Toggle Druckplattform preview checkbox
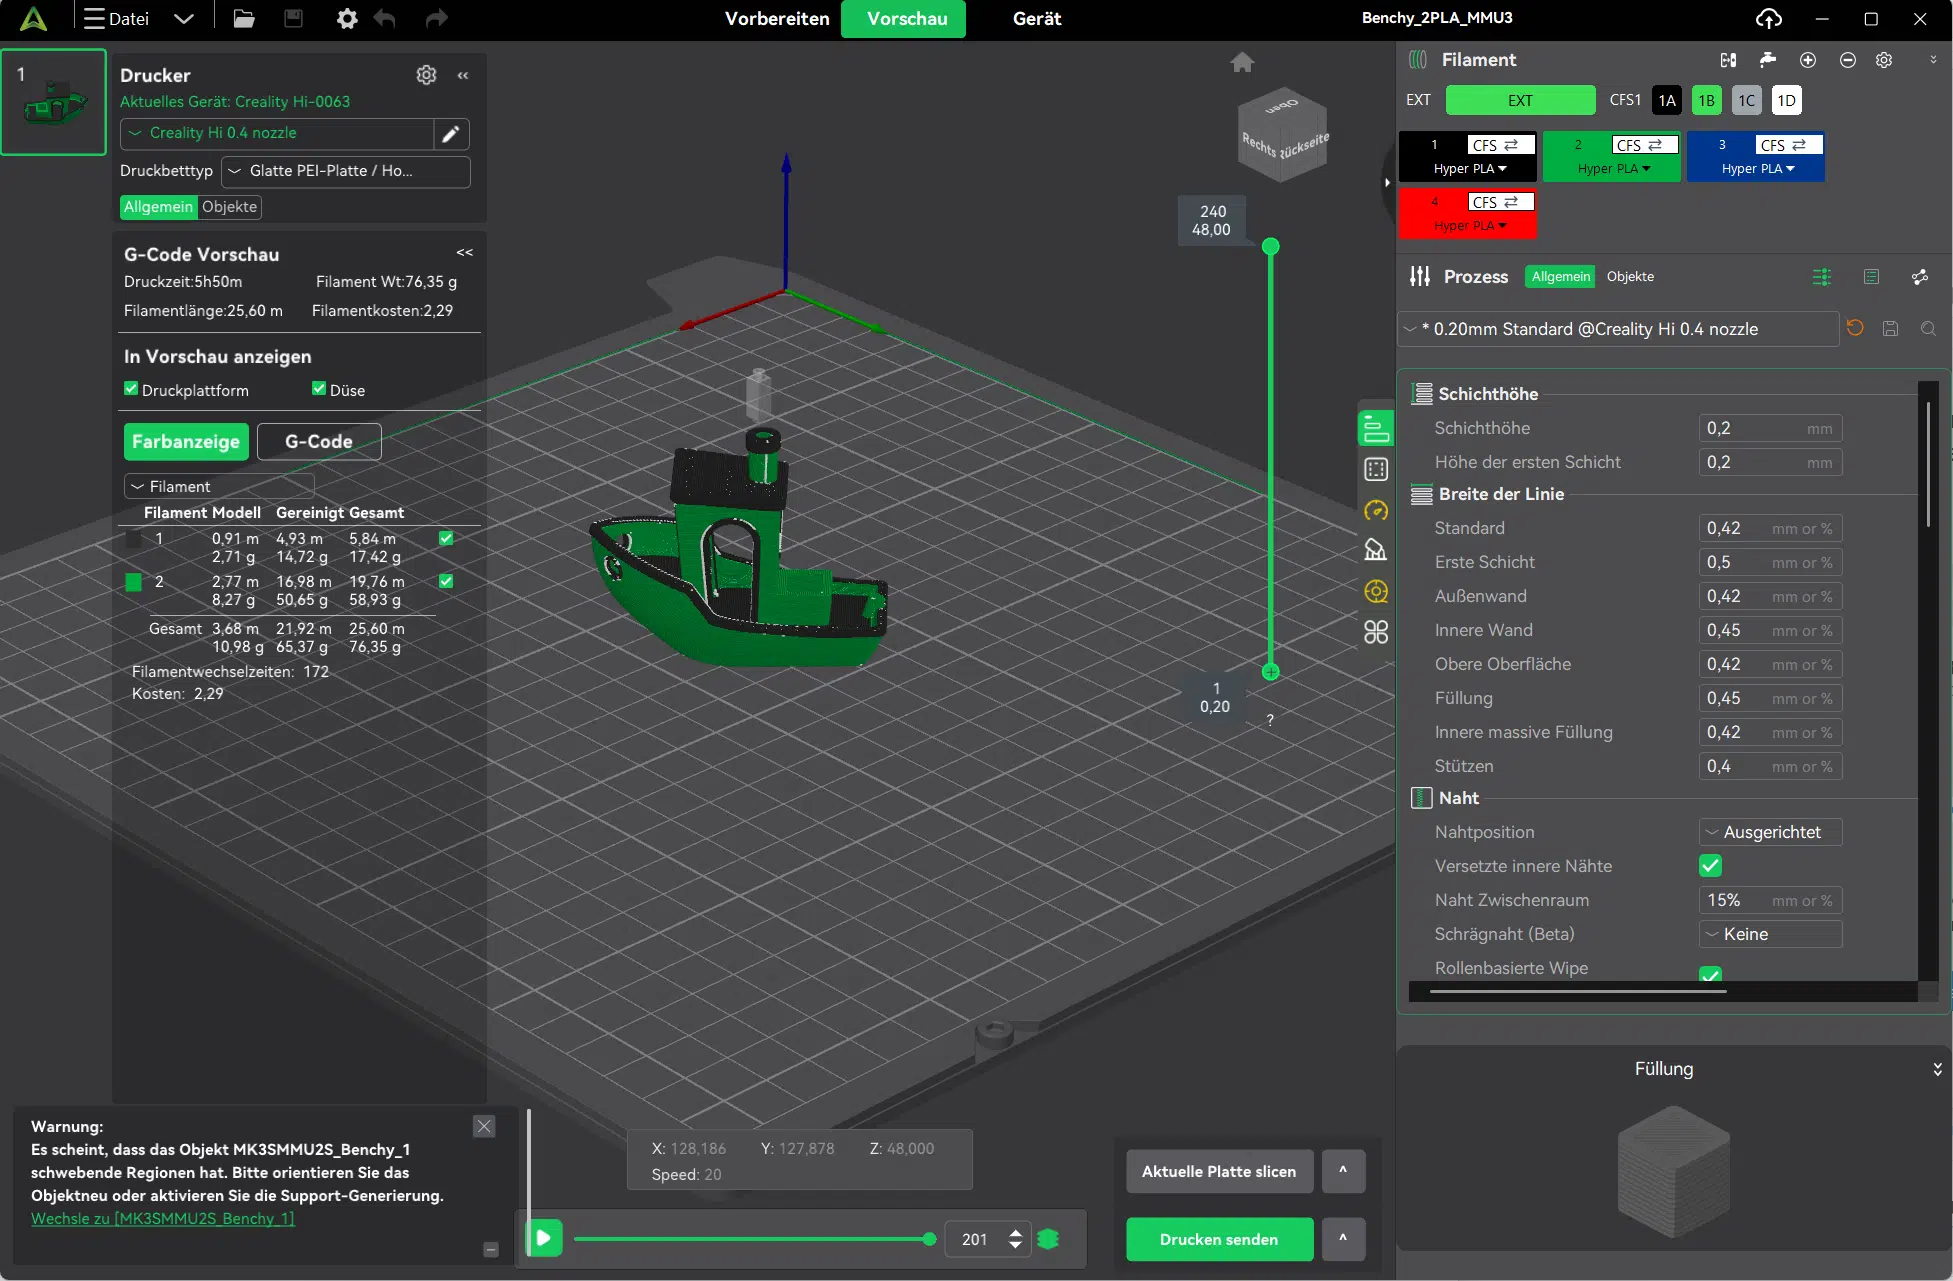1953x1281 pixels. coord(131,388)
